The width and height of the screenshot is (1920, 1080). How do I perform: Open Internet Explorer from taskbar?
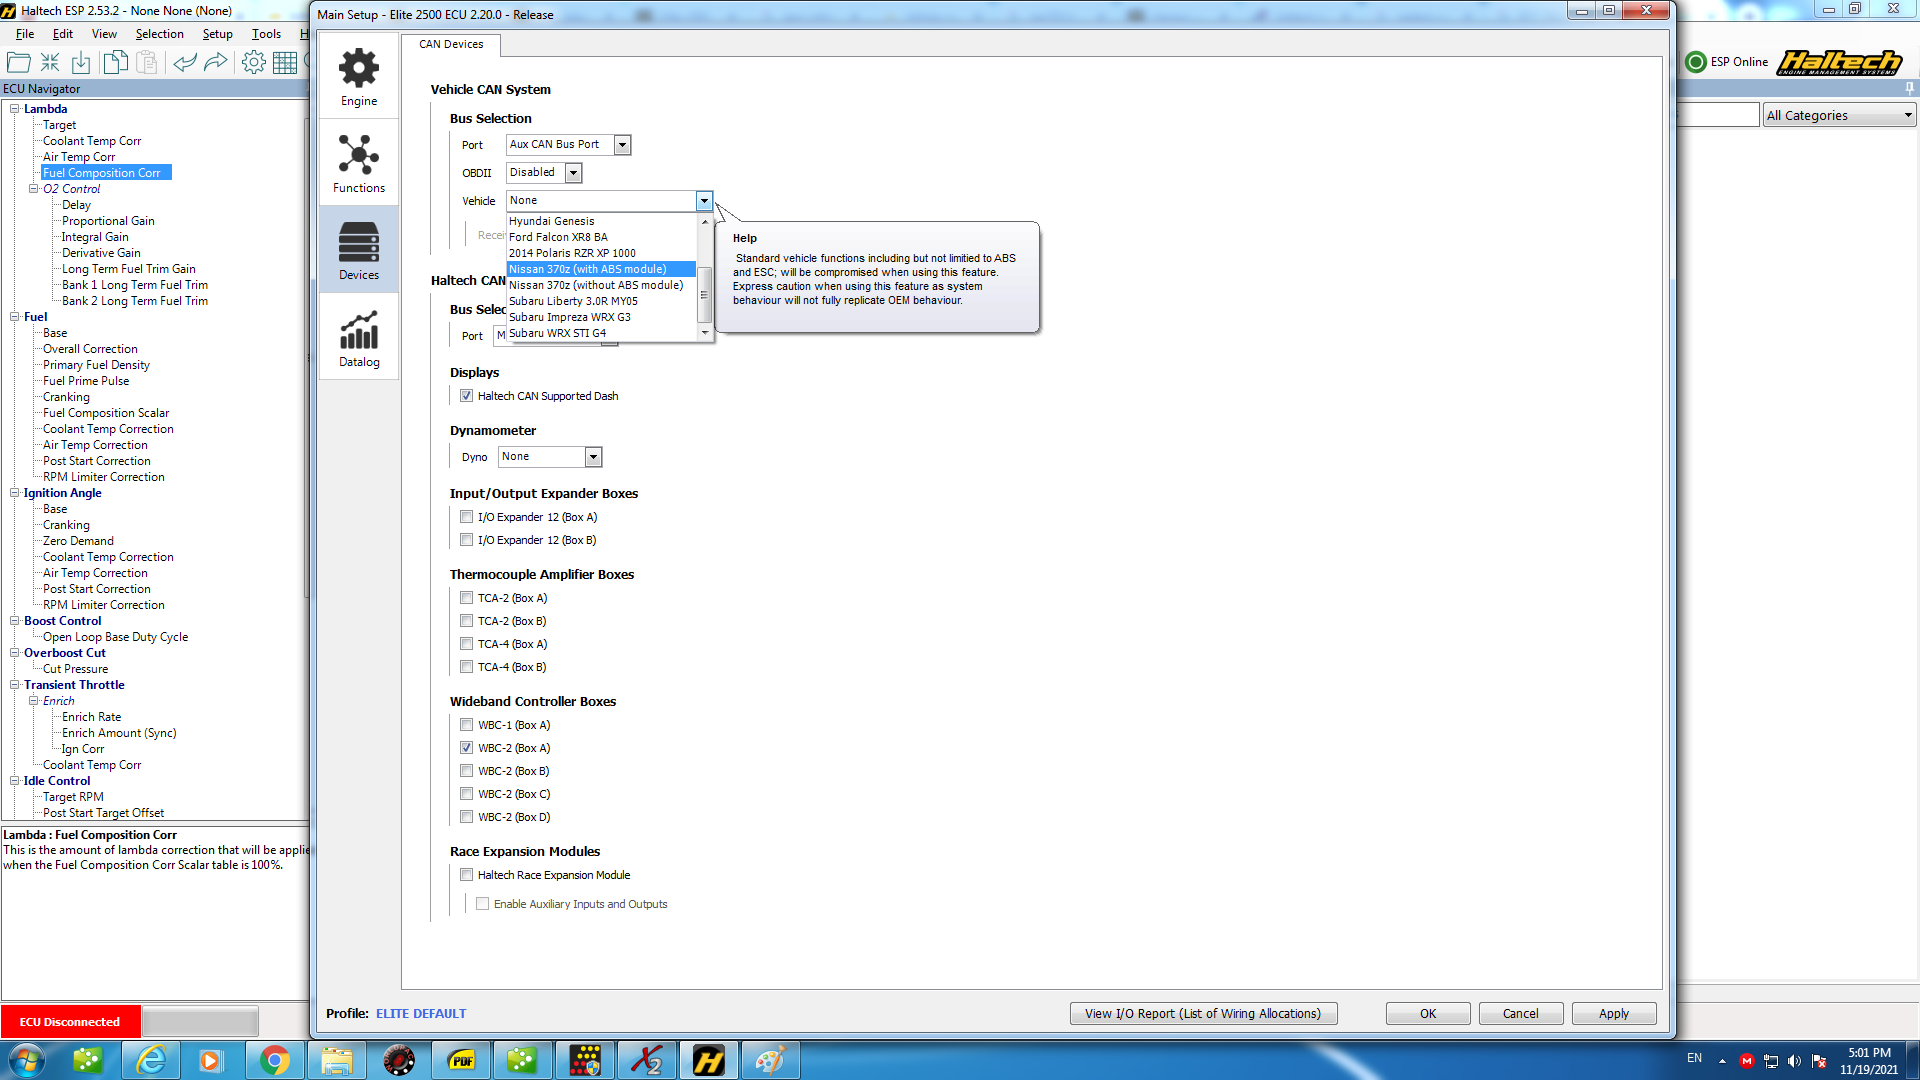pos(151,1060)
